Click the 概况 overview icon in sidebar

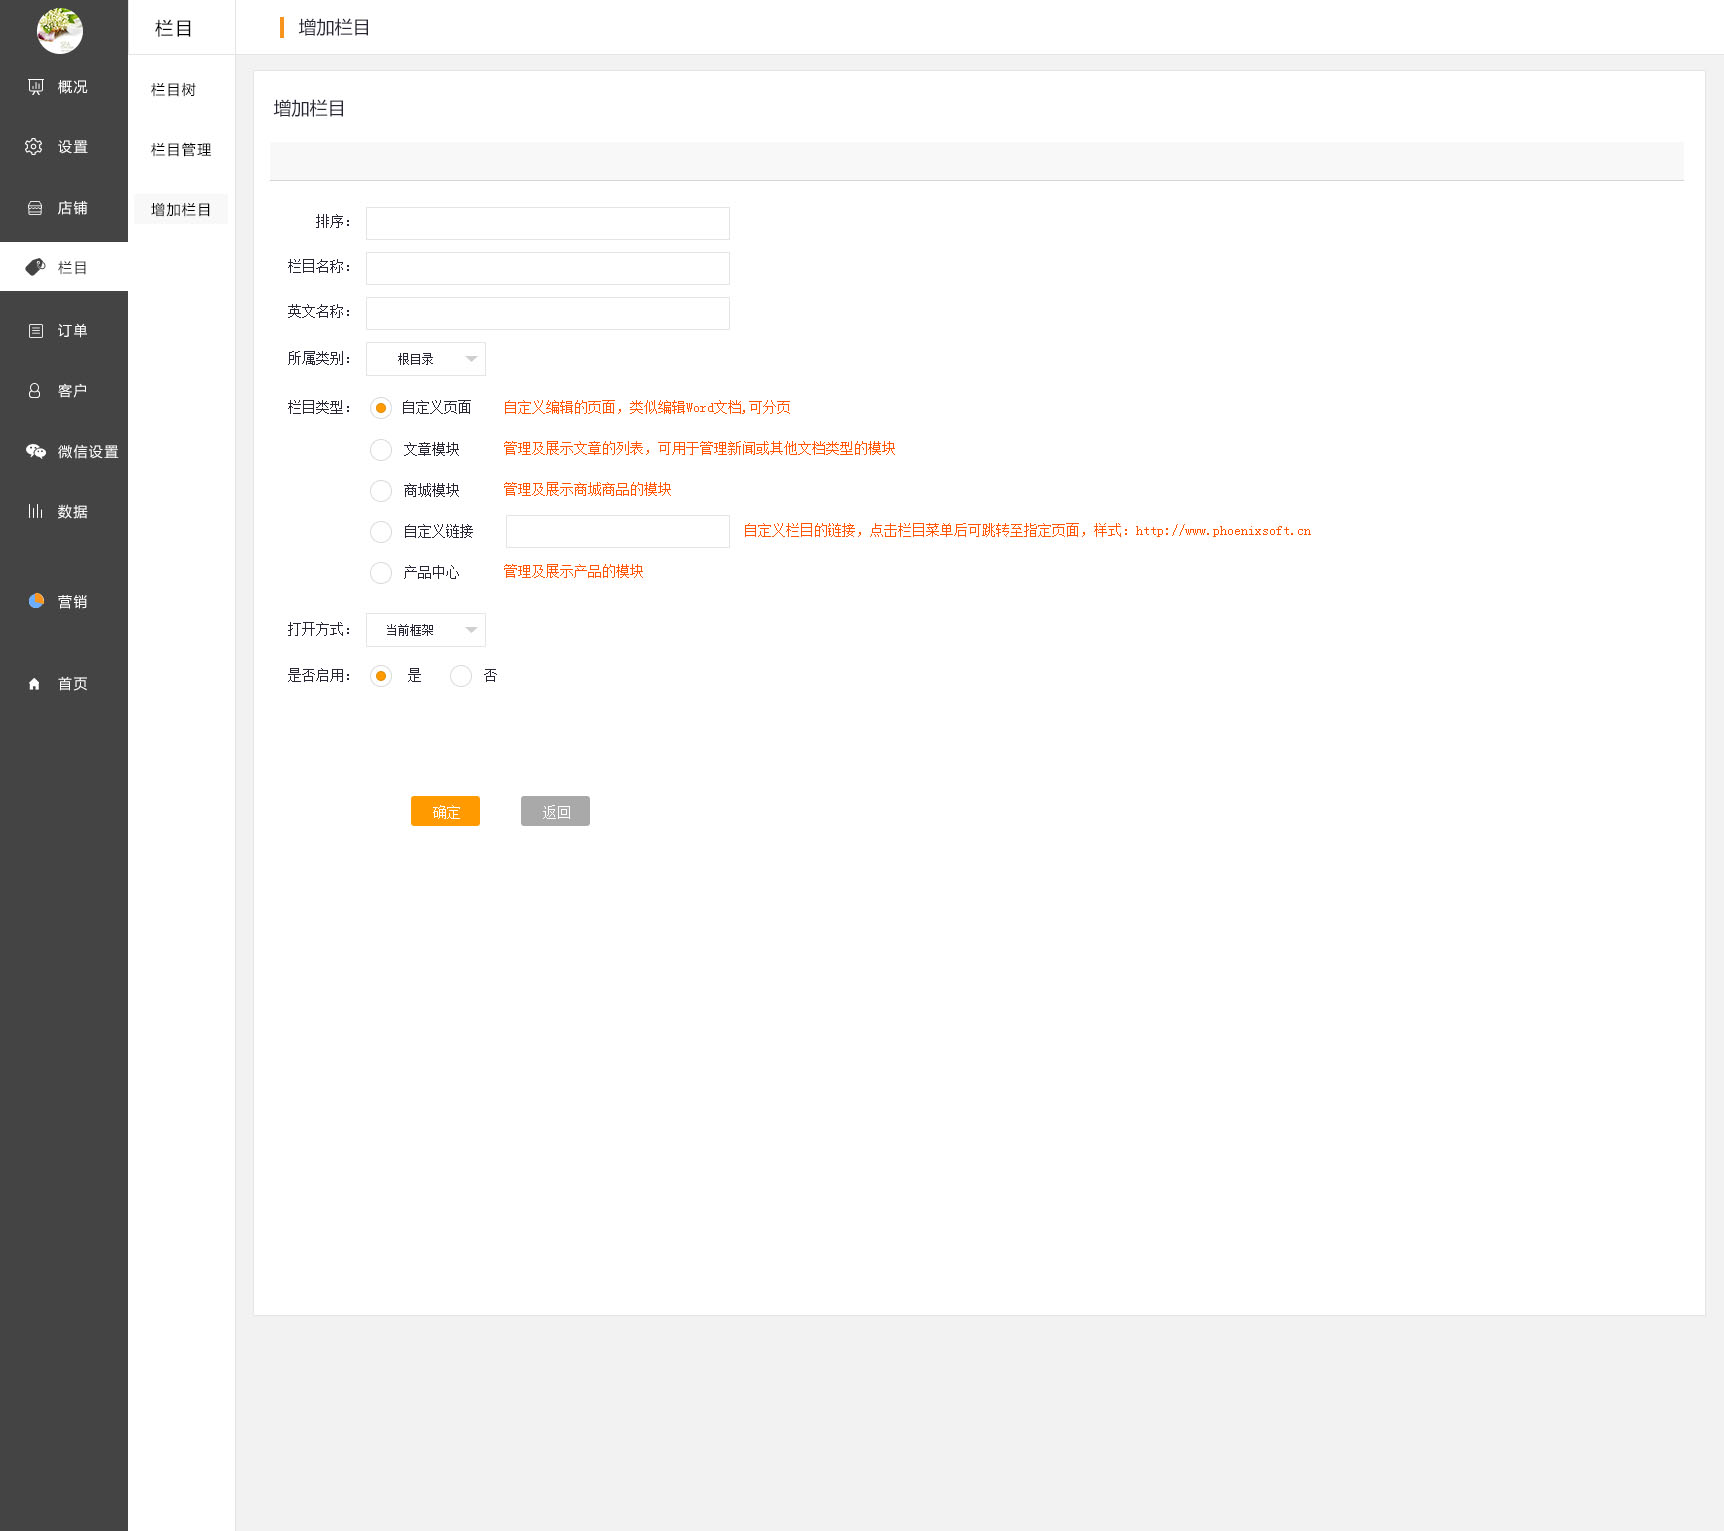pos(36,87)
